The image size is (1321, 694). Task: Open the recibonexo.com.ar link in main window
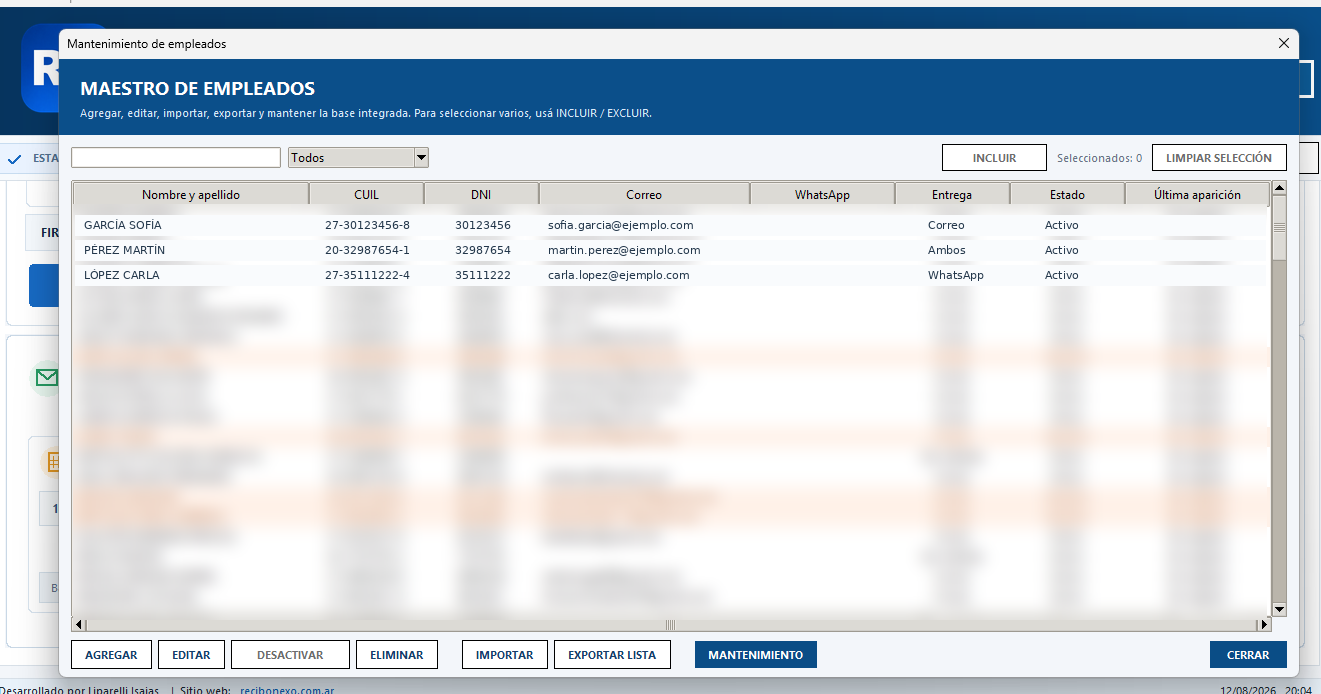point(287,690)
